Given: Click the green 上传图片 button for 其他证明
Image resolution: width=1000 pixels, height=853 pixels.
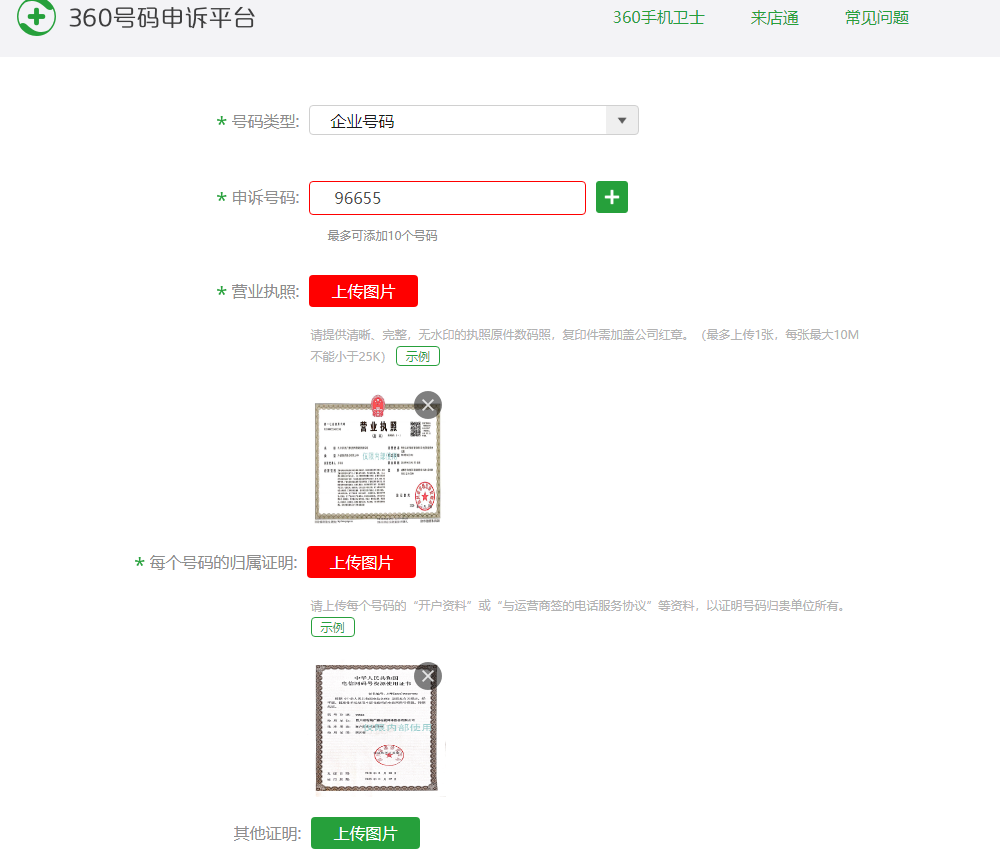Looking at the screenshot, I should [365, 832].
